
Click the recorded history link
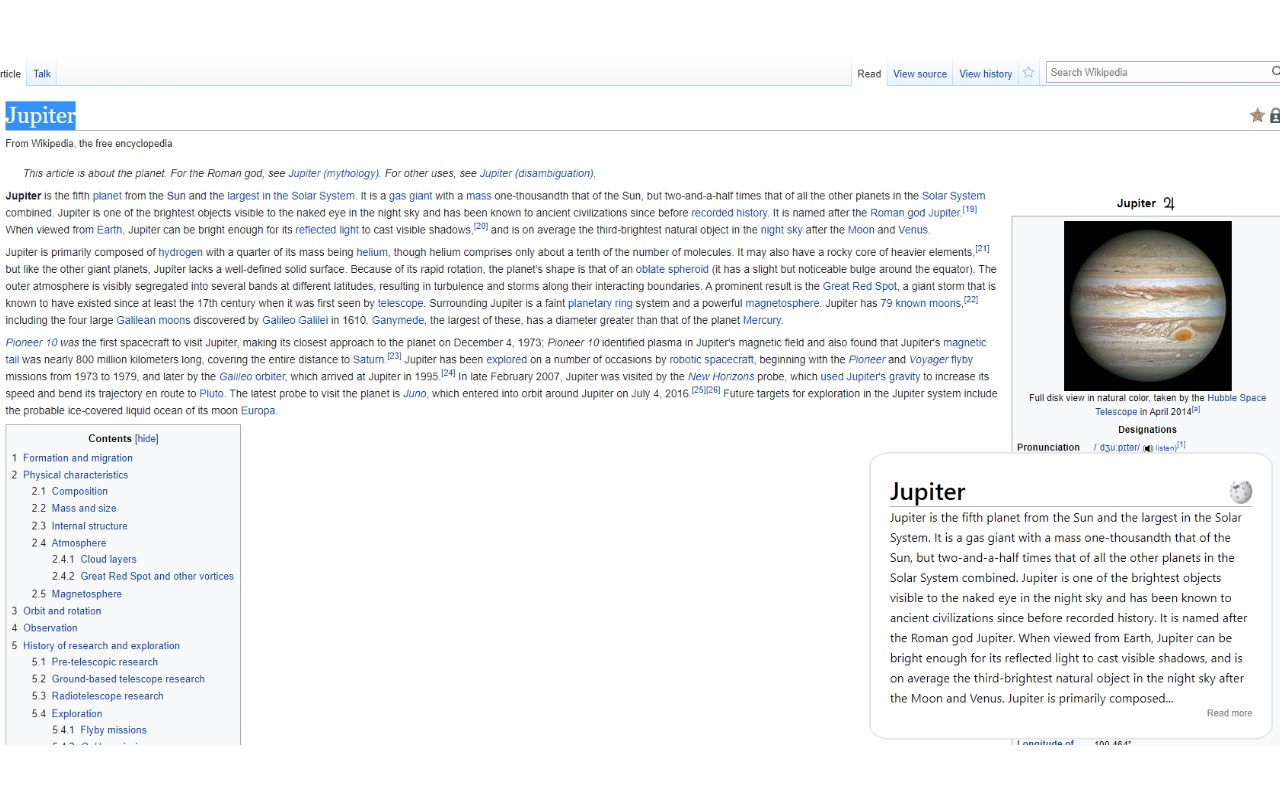[x=729, y=213]
